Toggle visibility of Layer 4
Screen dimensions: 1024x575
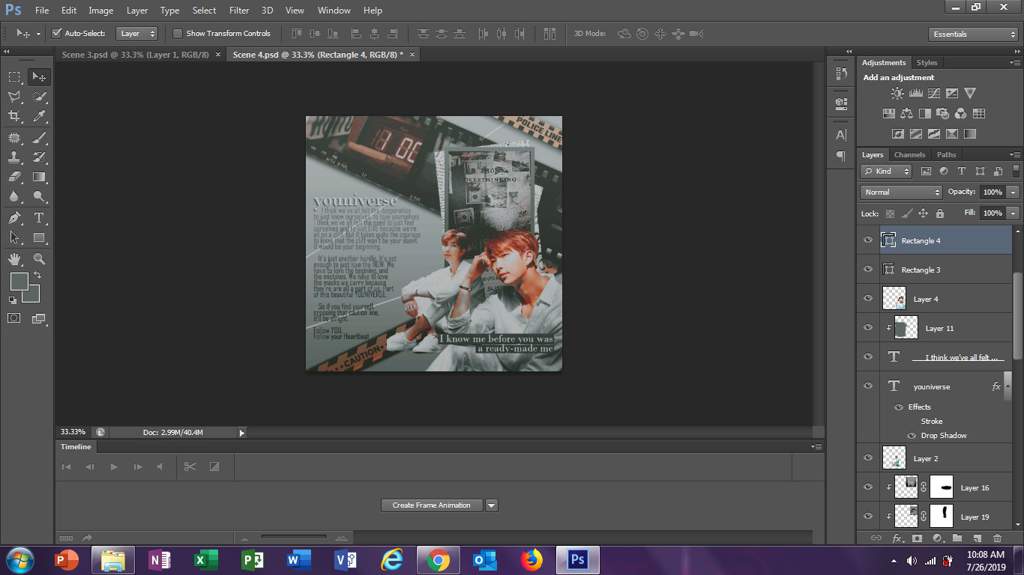tap(868, 298)
